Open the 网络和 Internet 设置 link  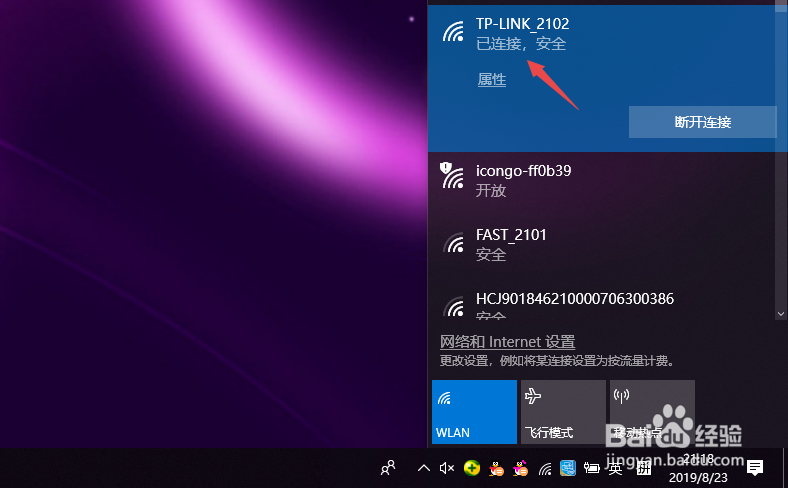point(508,342)
